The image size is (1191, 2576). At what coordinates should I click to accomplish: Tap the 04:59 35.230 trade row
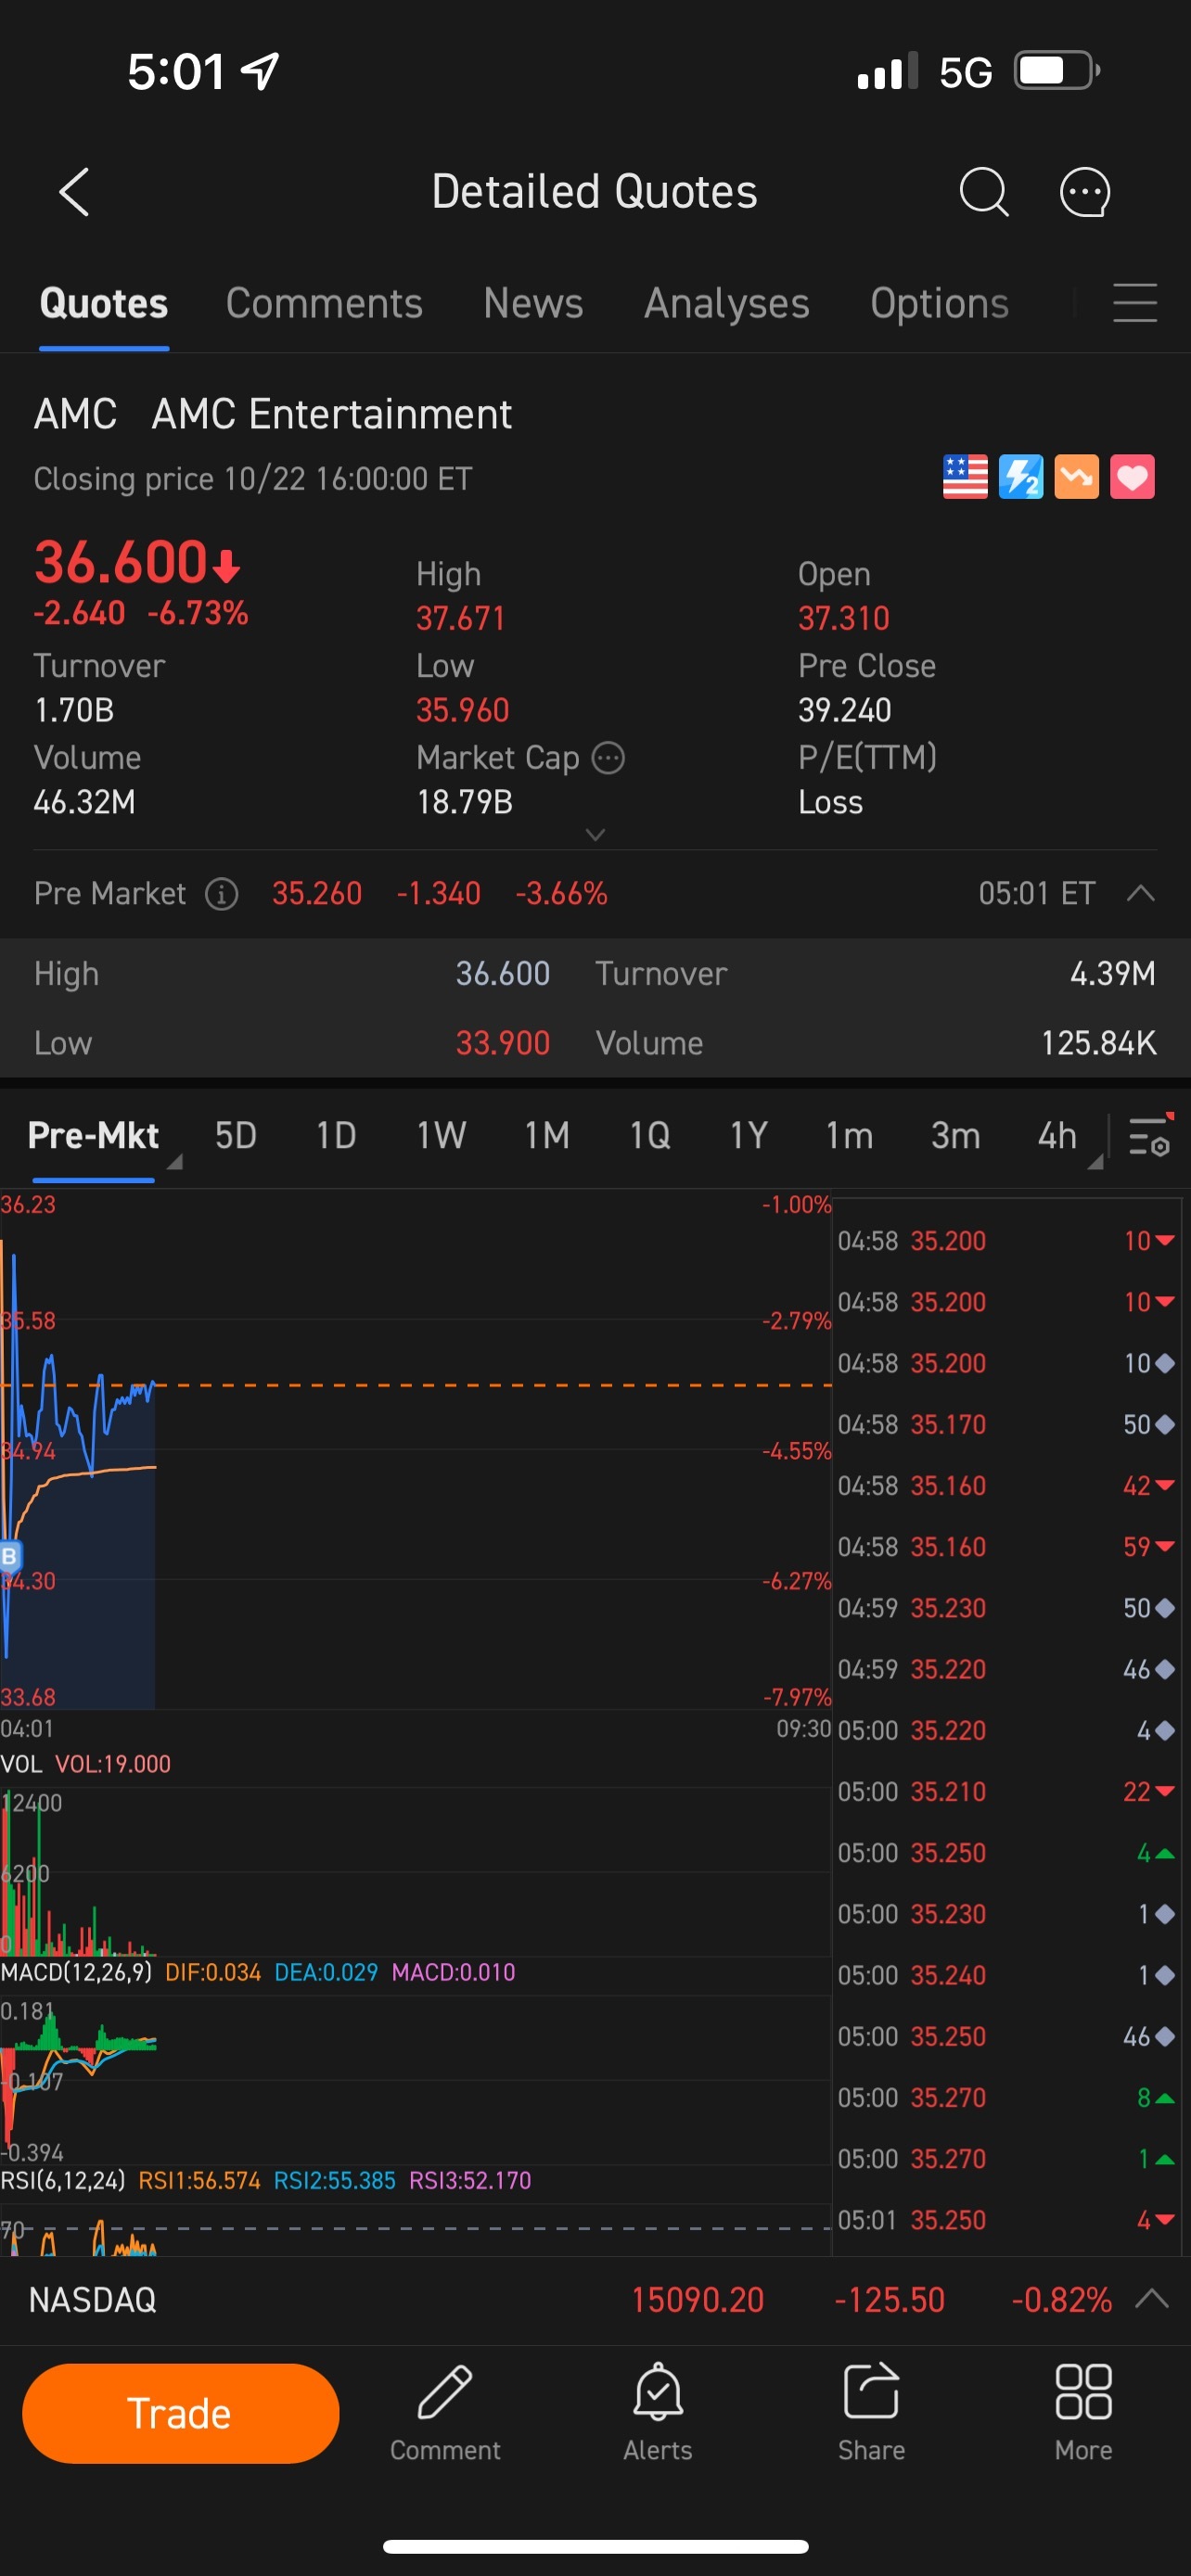coord(1006,1607)
